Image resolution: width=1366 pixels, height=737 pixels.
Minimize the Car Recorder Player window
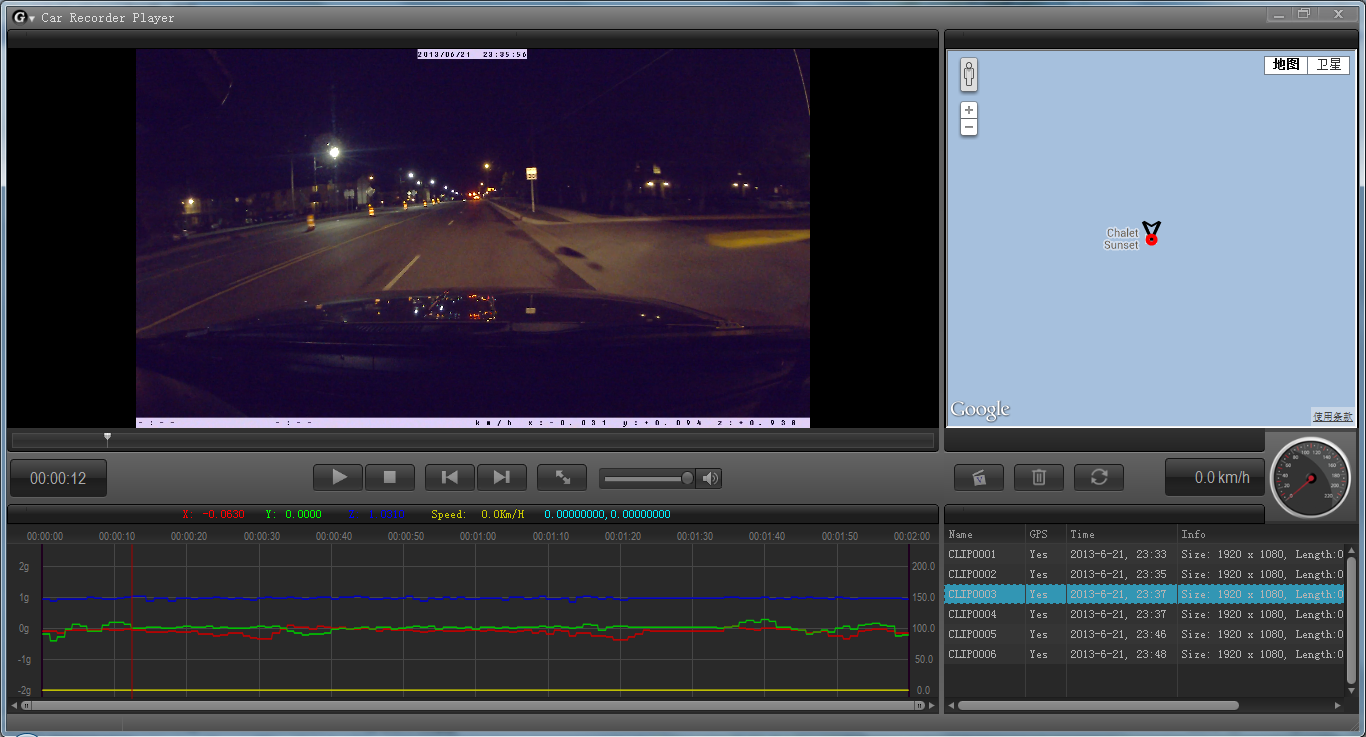tap(1278, 14)
